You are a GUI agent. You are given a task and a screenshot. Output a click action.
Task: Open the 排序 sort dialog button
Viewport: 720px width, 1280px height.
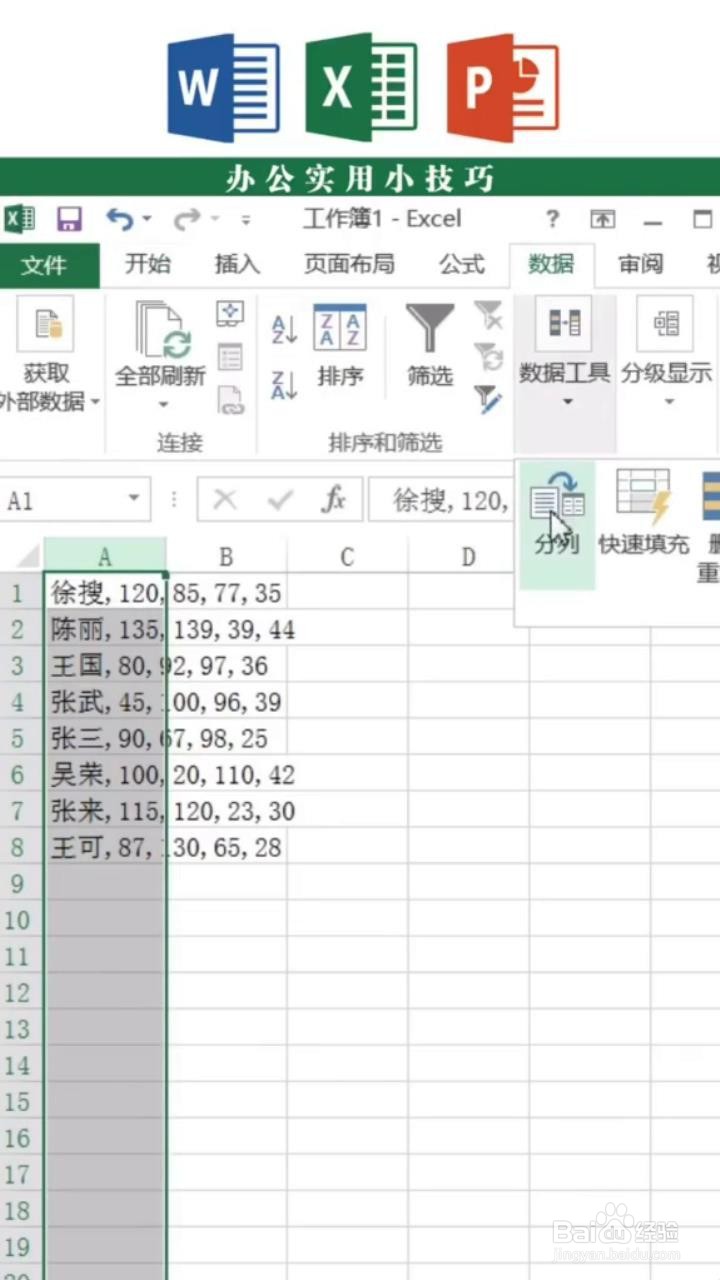click(x=340, y=345)
